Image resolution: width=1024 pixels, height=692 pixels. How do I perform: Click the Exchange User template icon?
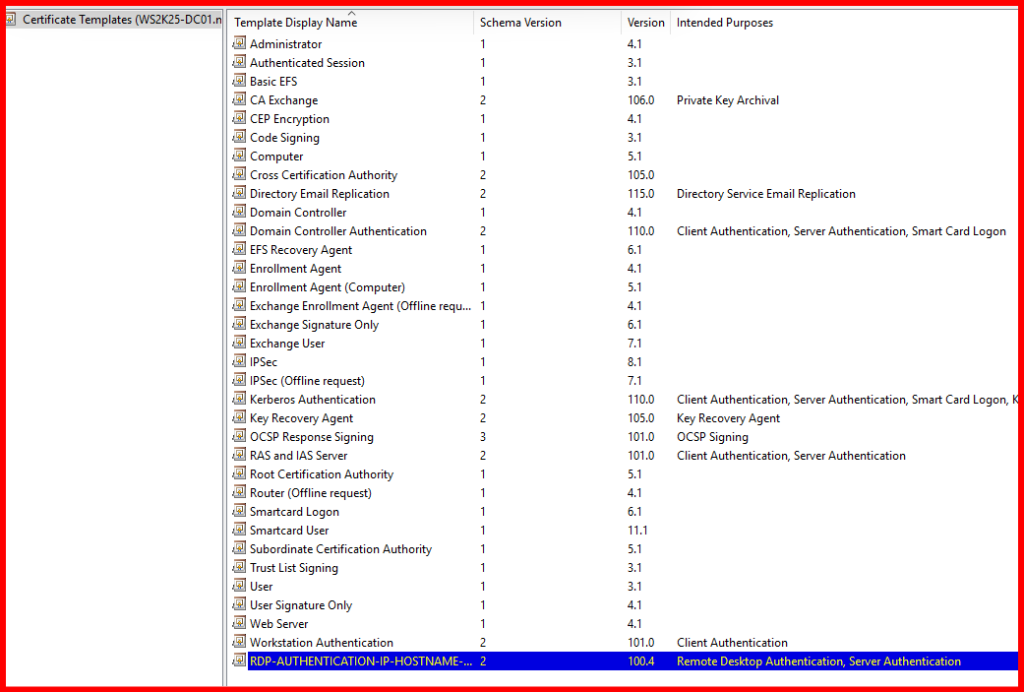click(x=239, y=343)
